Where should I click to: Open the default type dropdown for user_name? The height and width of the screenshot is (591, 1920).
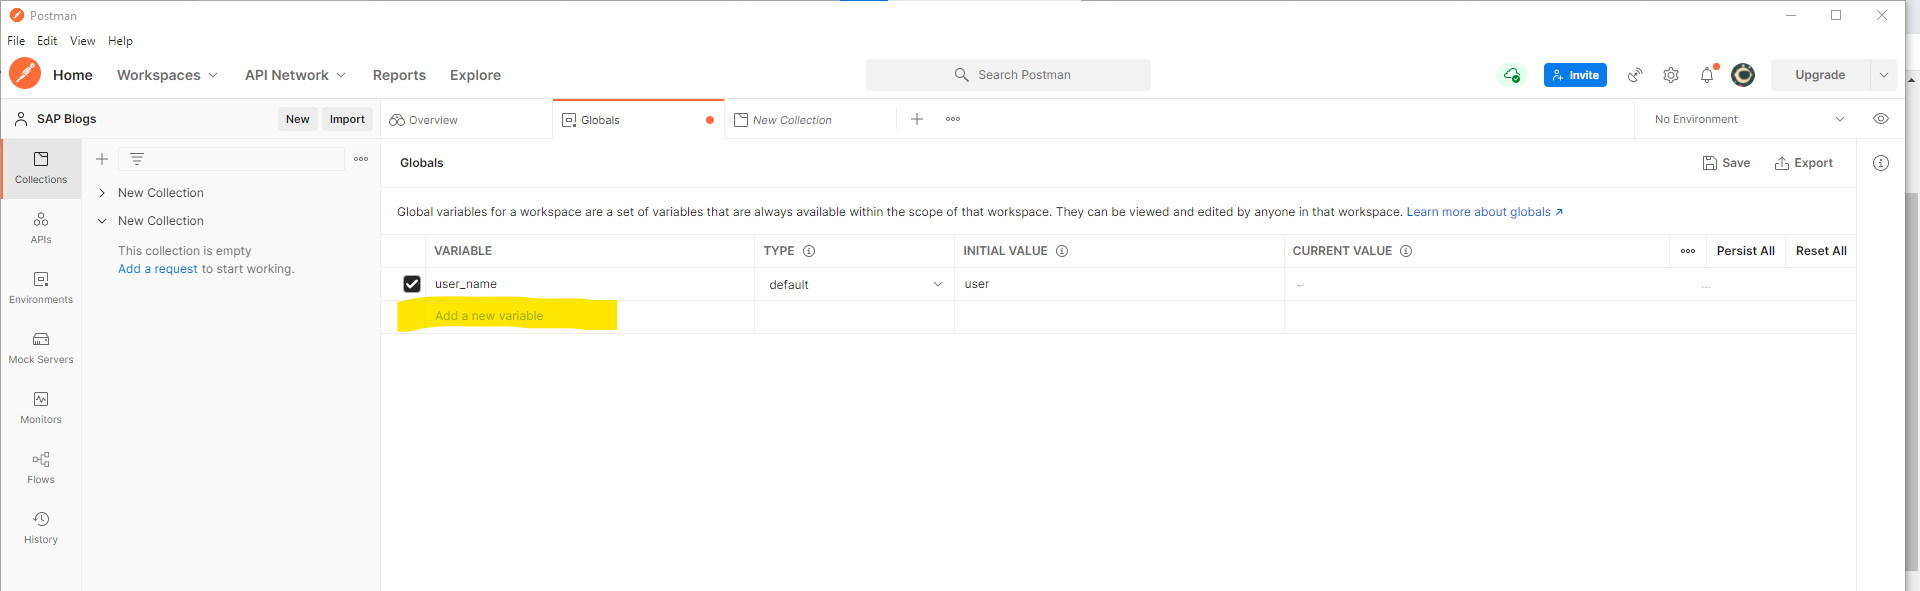pyautogui.click(x=855, y=285)
